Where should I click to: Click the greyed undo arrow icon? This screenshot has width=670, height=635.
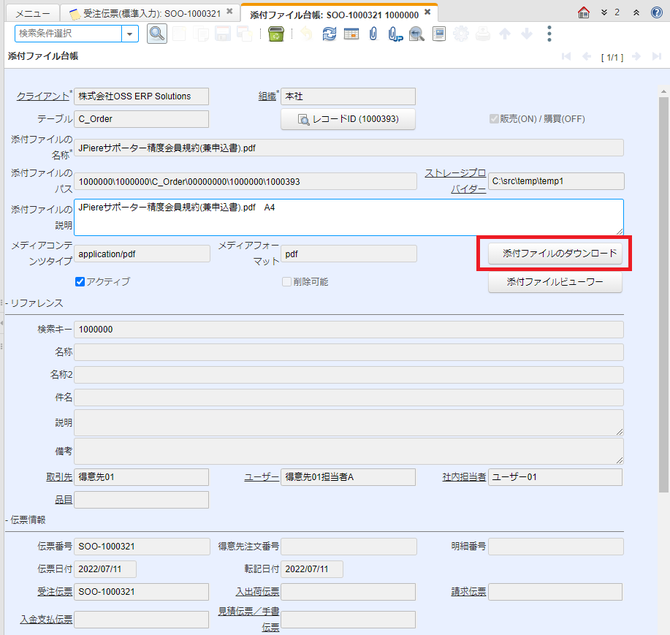(306, 34)
